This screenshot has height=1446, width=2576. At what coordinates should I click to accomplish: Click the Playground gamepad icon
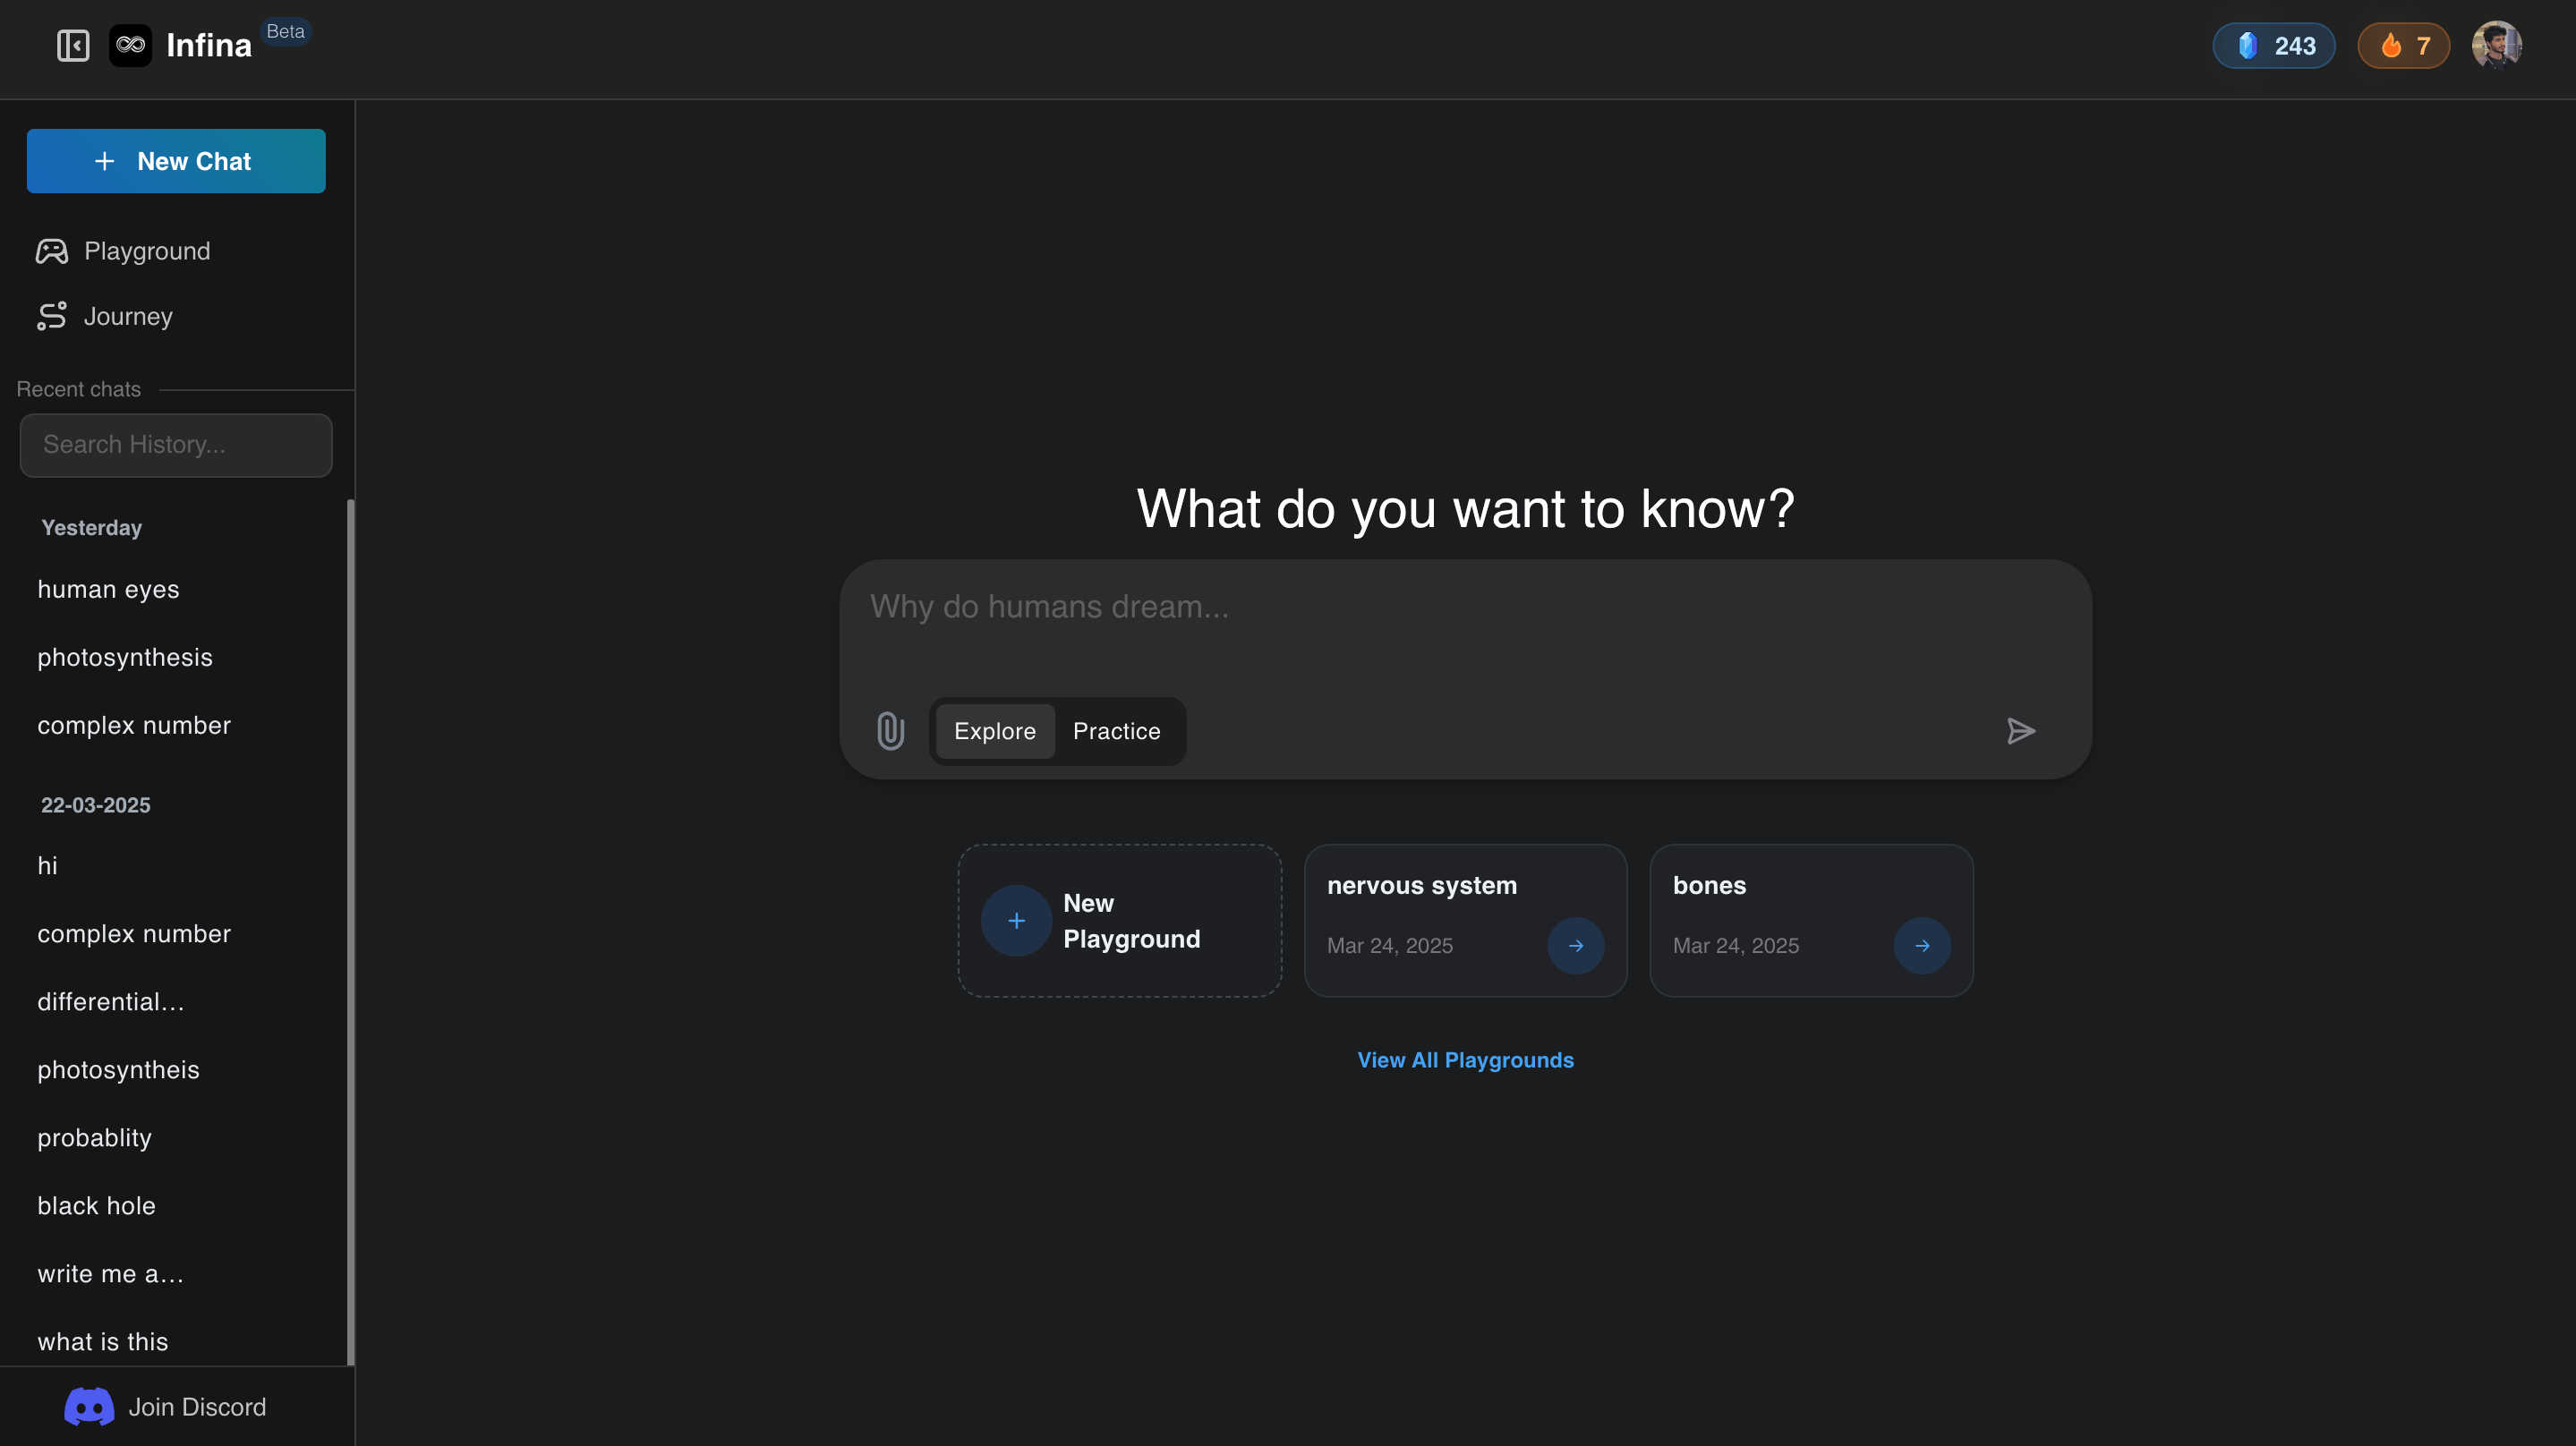click(52, 251)
